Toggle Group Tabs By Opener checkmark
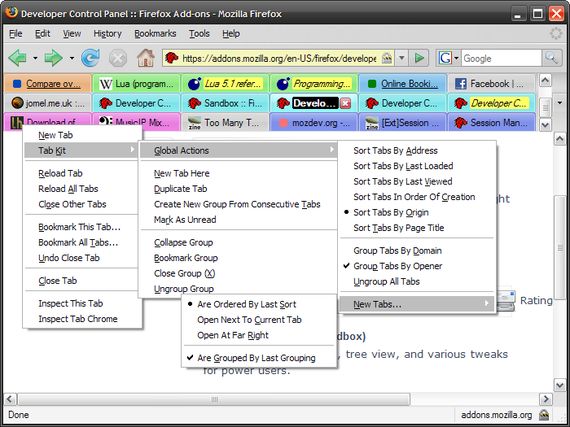The width and height of the screenshot is (570, 427). [x=417, y=266]
